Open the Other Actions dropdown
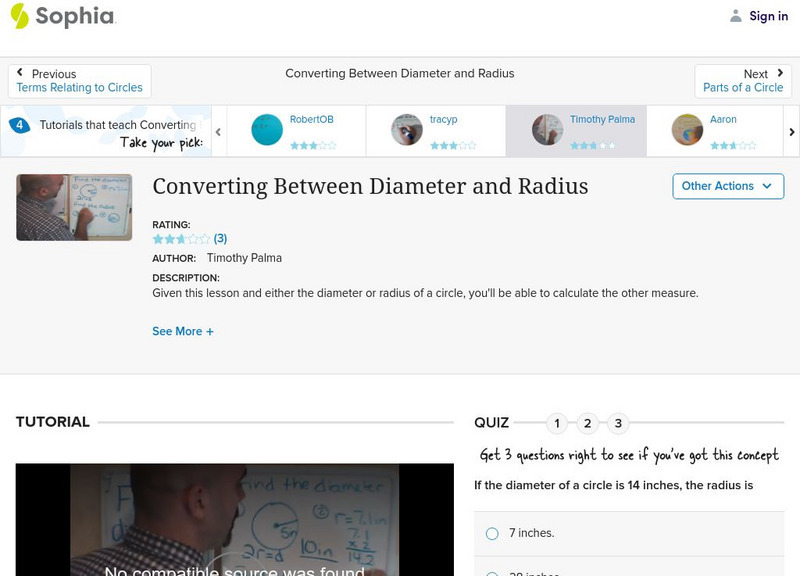This screenshot has width=800, height=576. pos(727,186)
